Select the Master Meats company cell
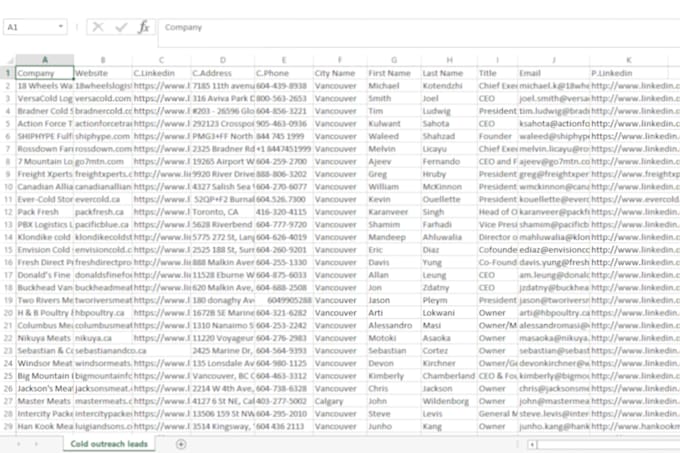 click(x=45, y=401)
